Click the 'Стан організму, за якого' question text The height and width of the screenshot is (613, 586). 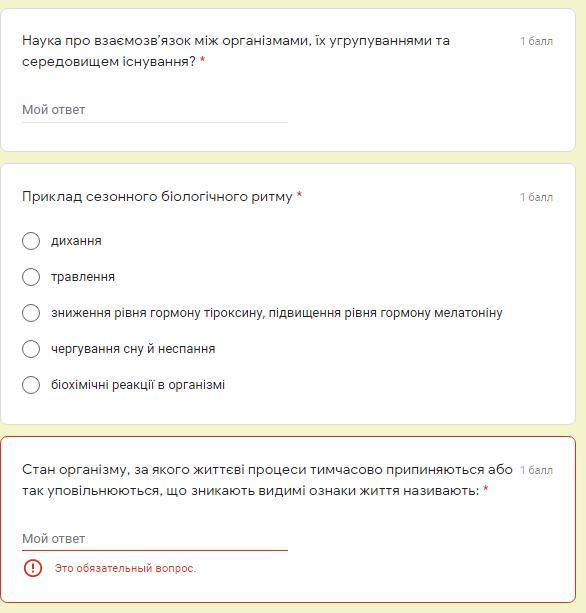tap(267, 480)
